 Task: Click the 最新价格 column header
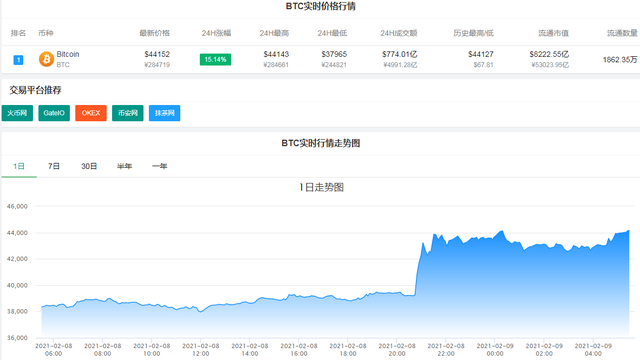pyautogui.click(x=155, y=33)
